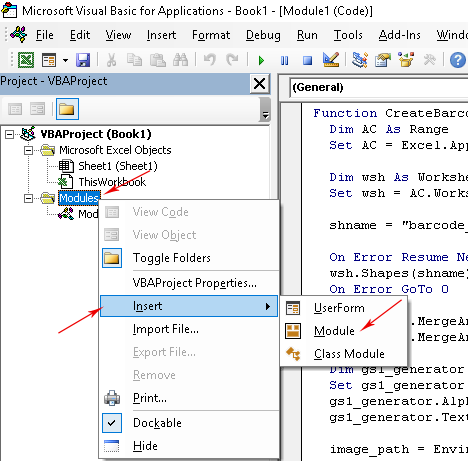Open the View menu
The image size is (468, 461).
[x=118, y=35]
